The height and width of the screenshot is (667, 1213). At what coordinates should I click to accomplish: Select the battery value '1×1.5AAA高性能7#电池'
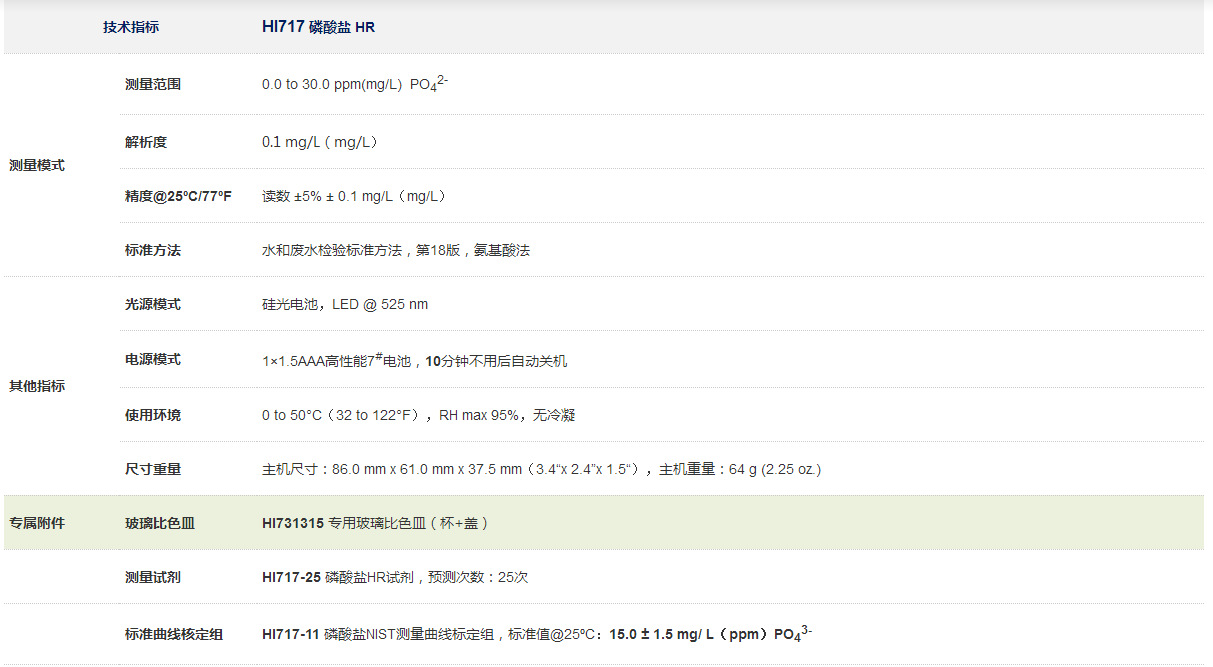tap(336, 360)
